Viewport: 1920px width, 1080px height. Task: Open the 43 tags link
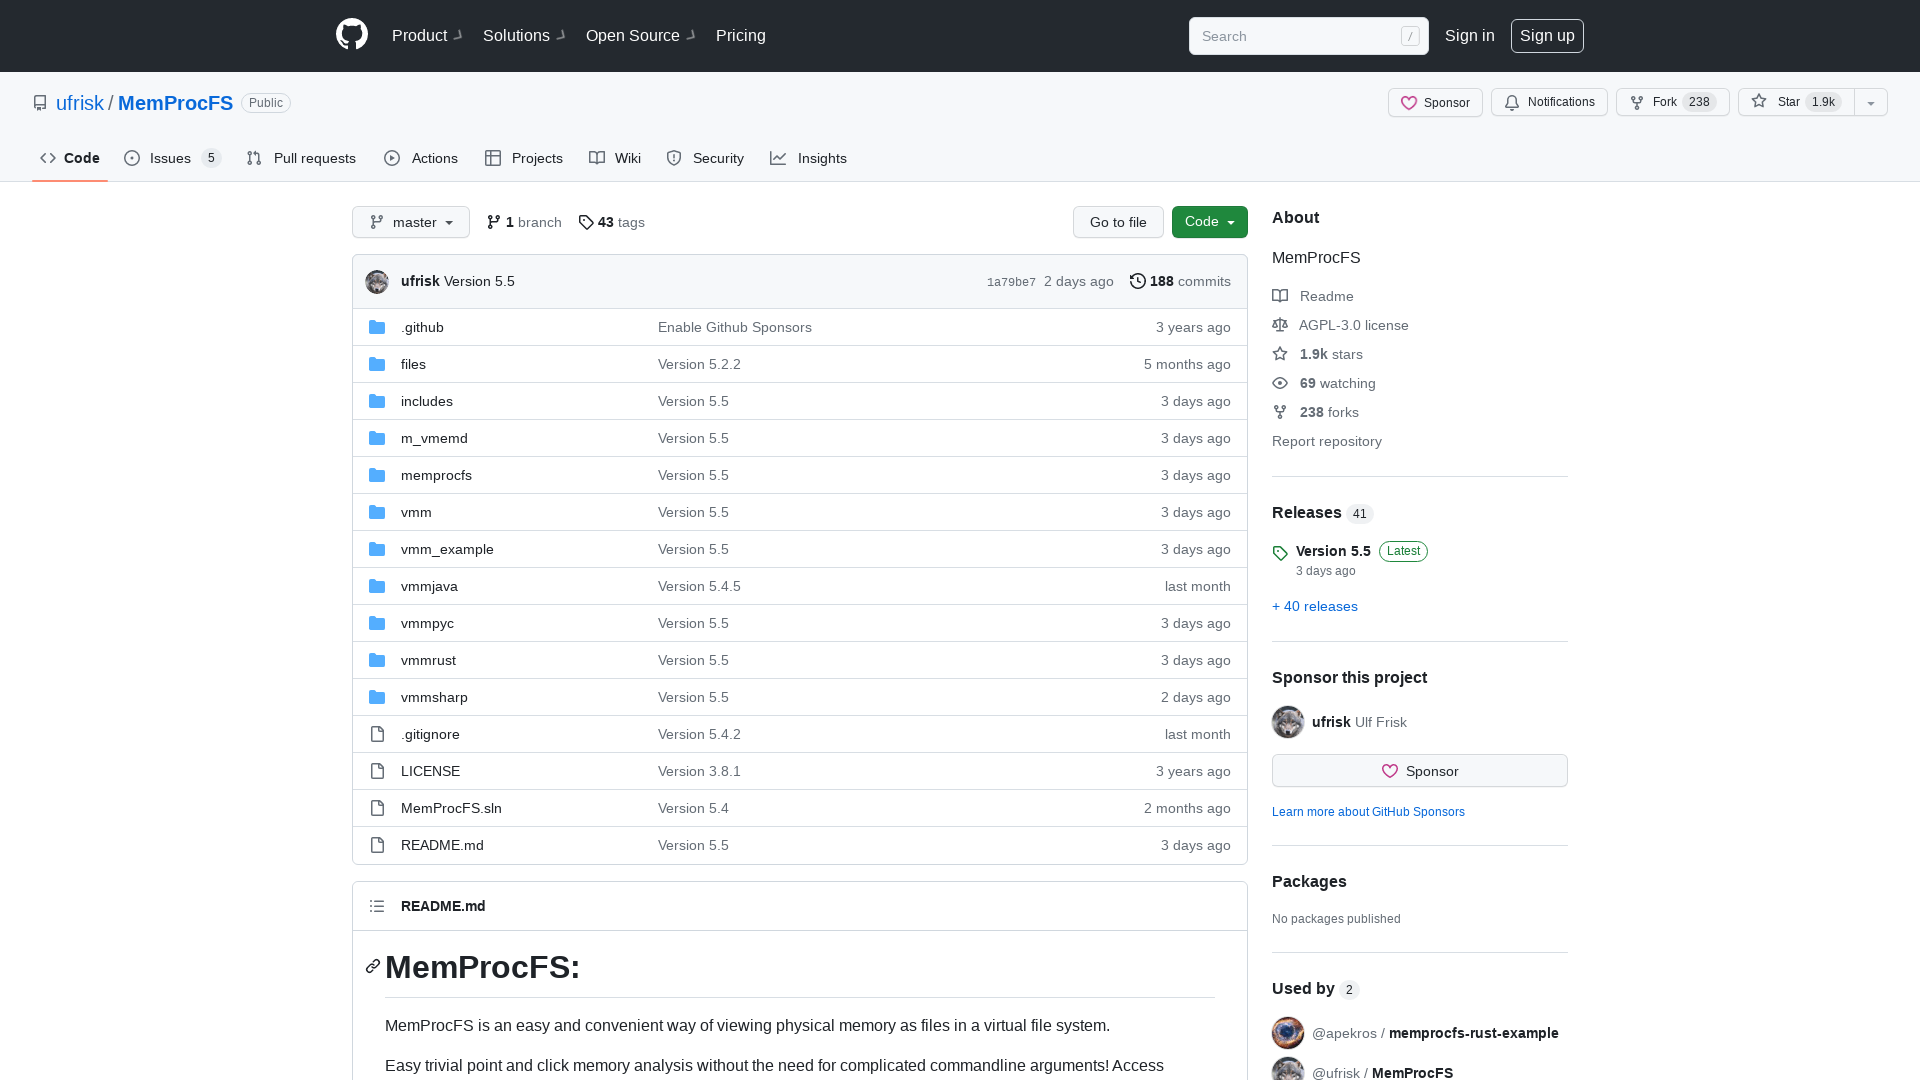pos(612,222)
